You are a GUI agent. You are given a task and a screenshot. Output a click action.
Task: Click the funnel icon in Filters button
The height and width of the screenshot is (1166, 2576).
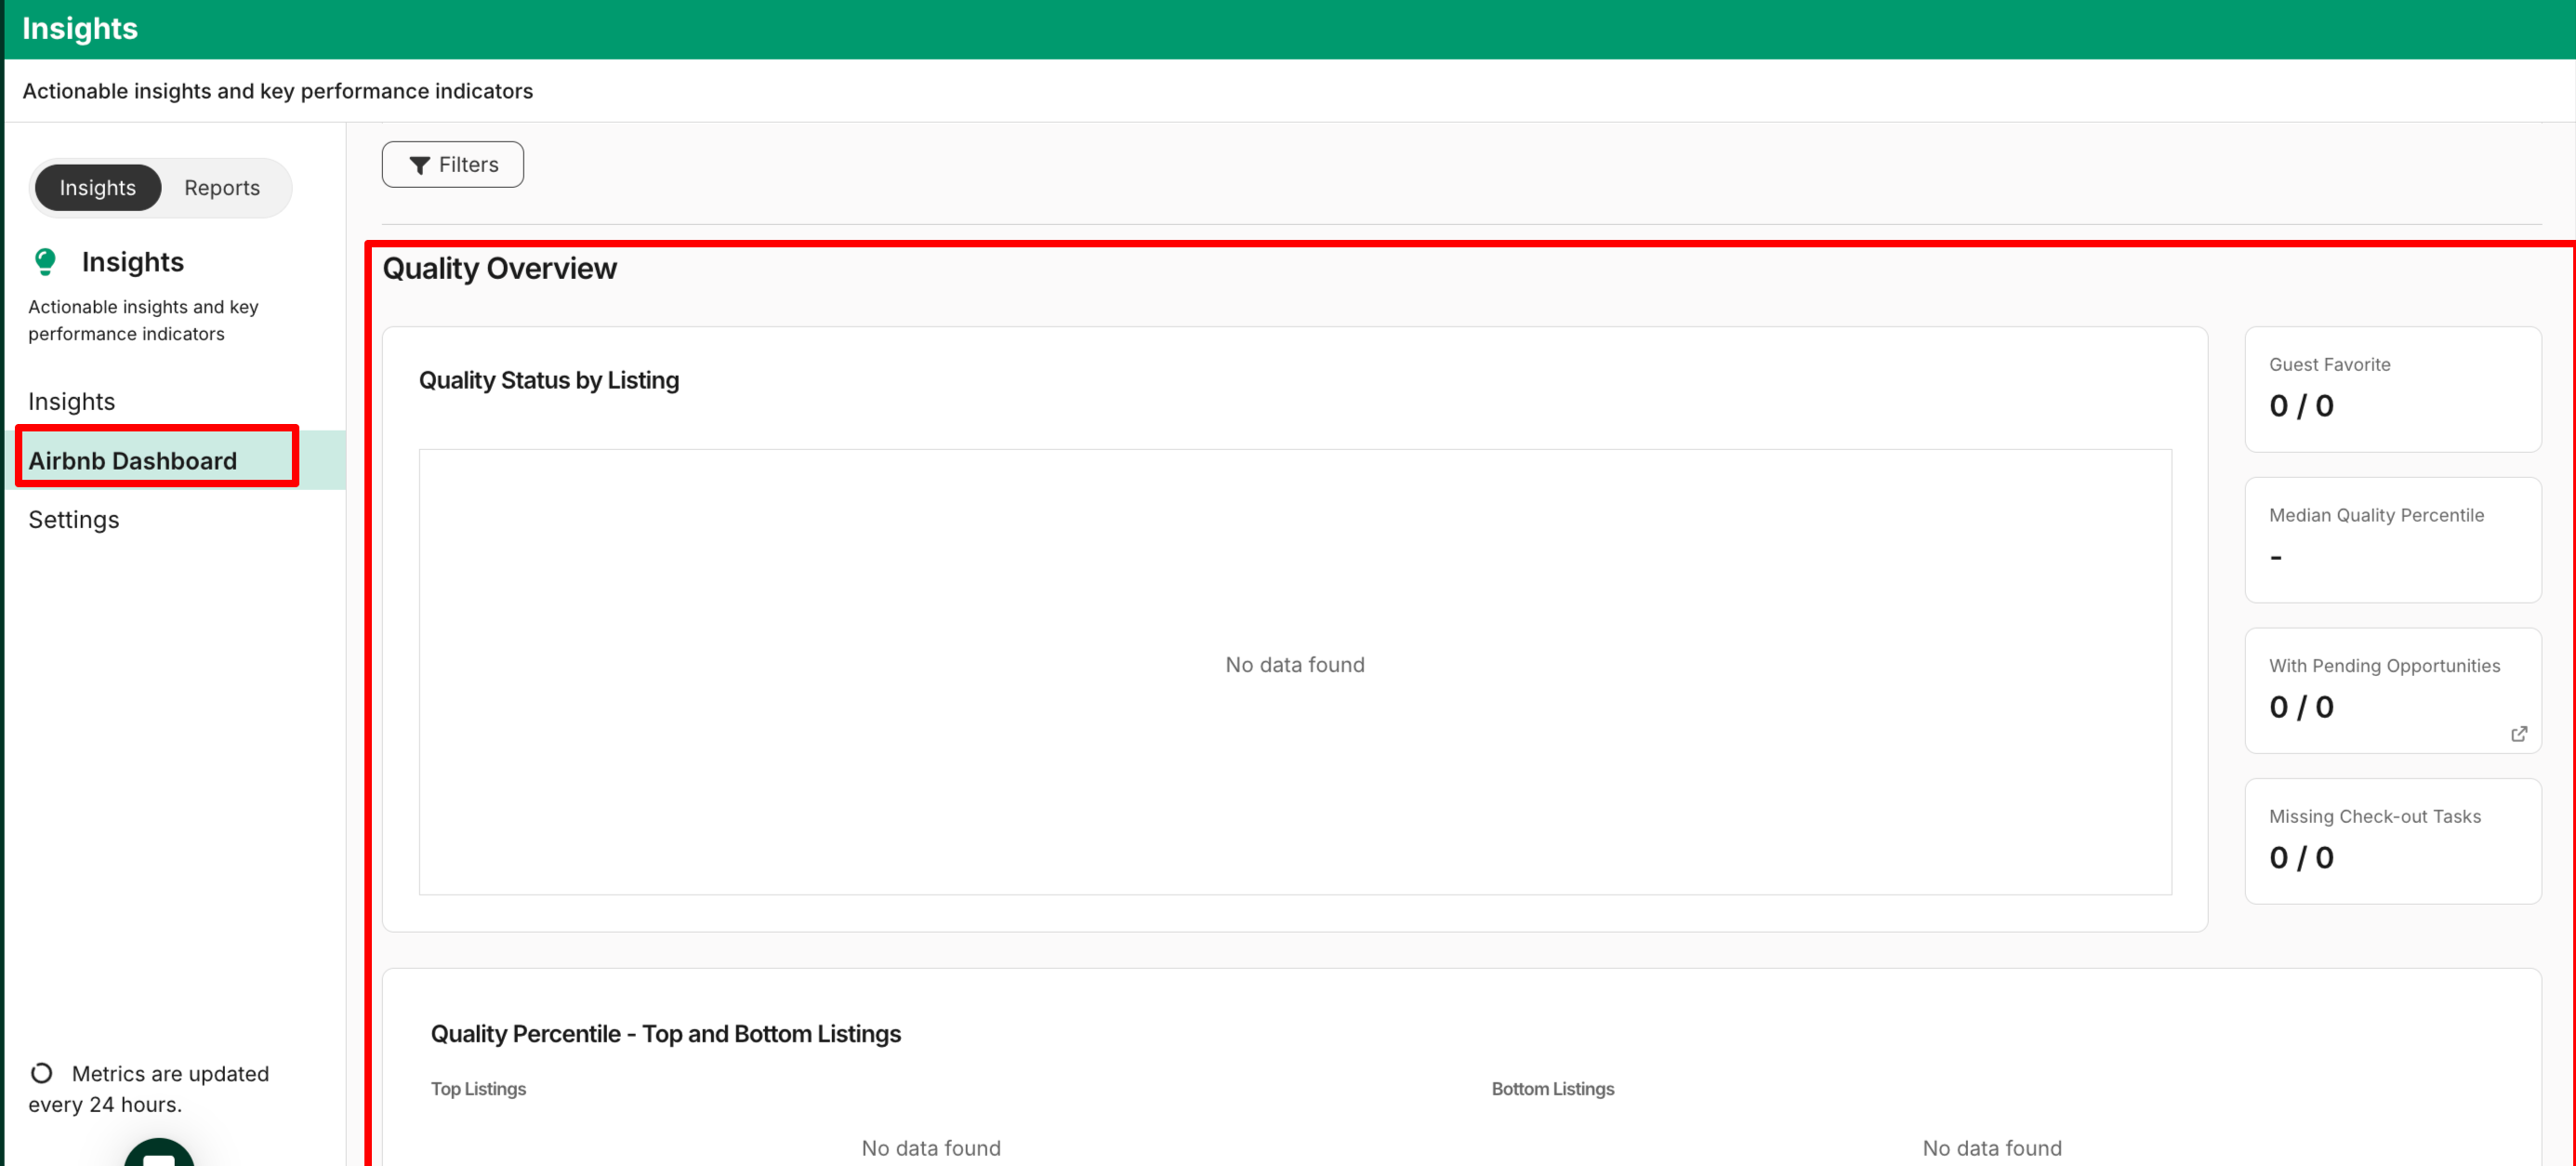420,165
